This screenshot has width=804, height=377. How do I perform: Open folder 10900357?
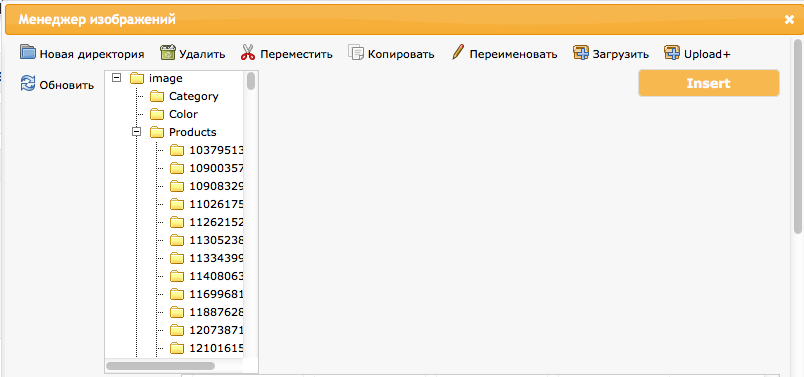click(x=216, y=168)
